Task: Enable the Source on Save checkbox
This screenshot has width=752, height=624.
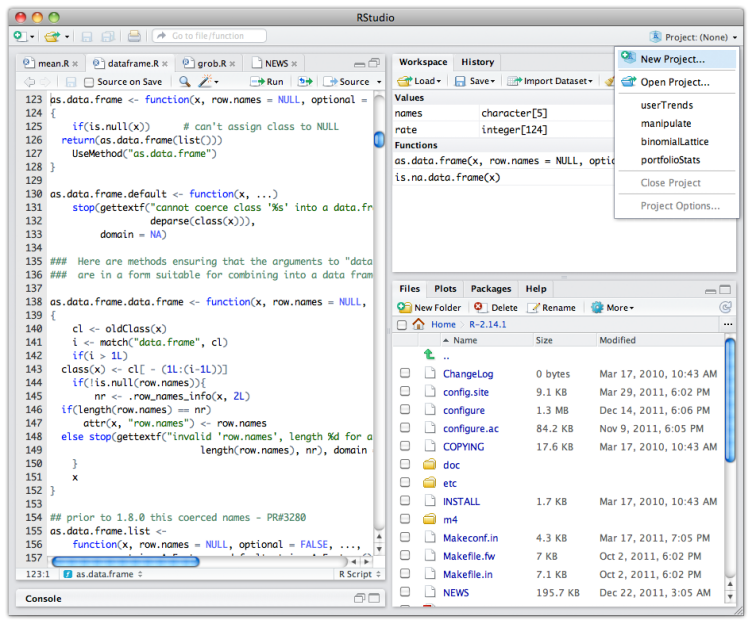Action: point(89,82)
